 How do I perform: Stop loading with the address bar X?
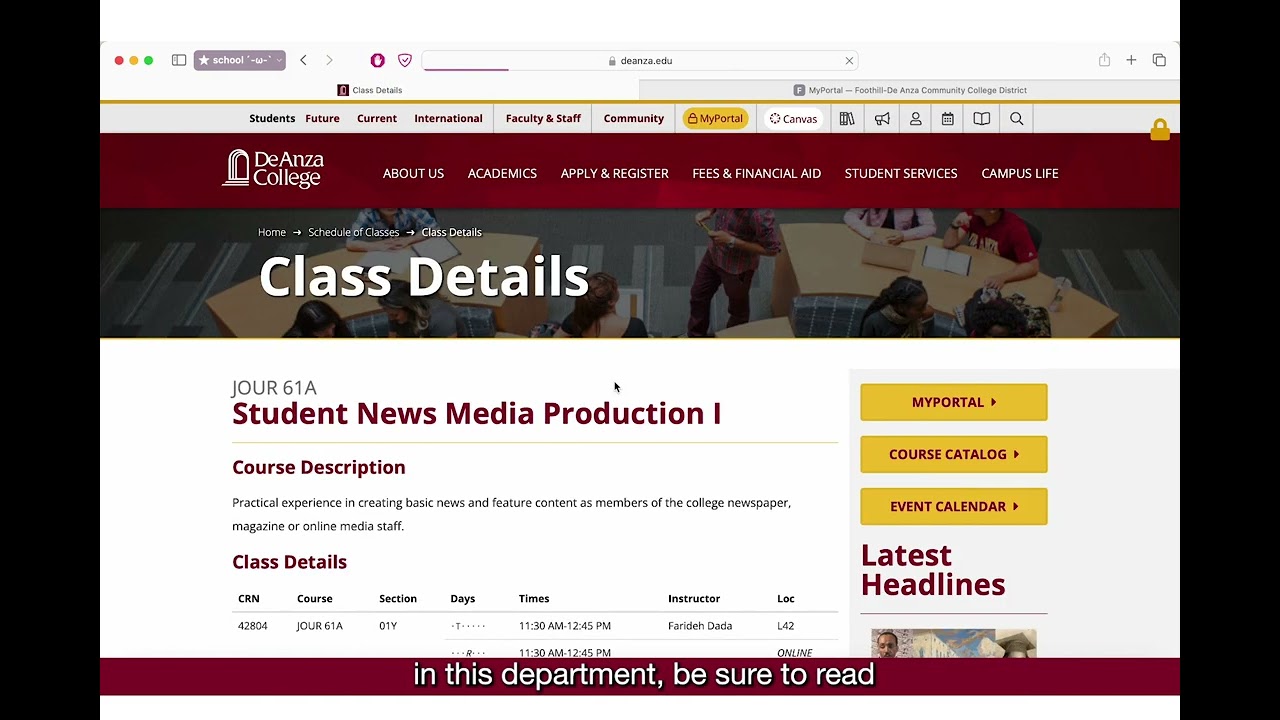(849, 60)
